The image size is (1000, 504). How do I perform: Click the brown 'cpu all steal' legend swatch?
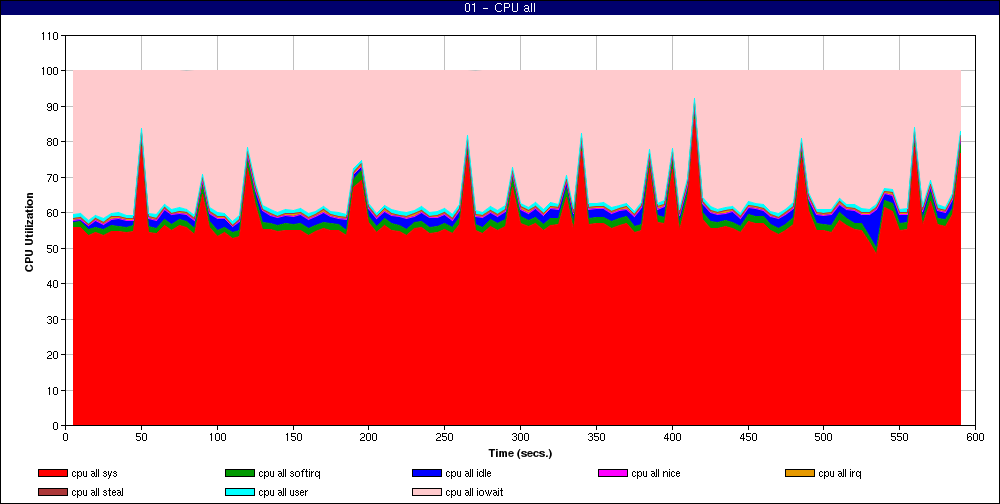tap(52, 493)
